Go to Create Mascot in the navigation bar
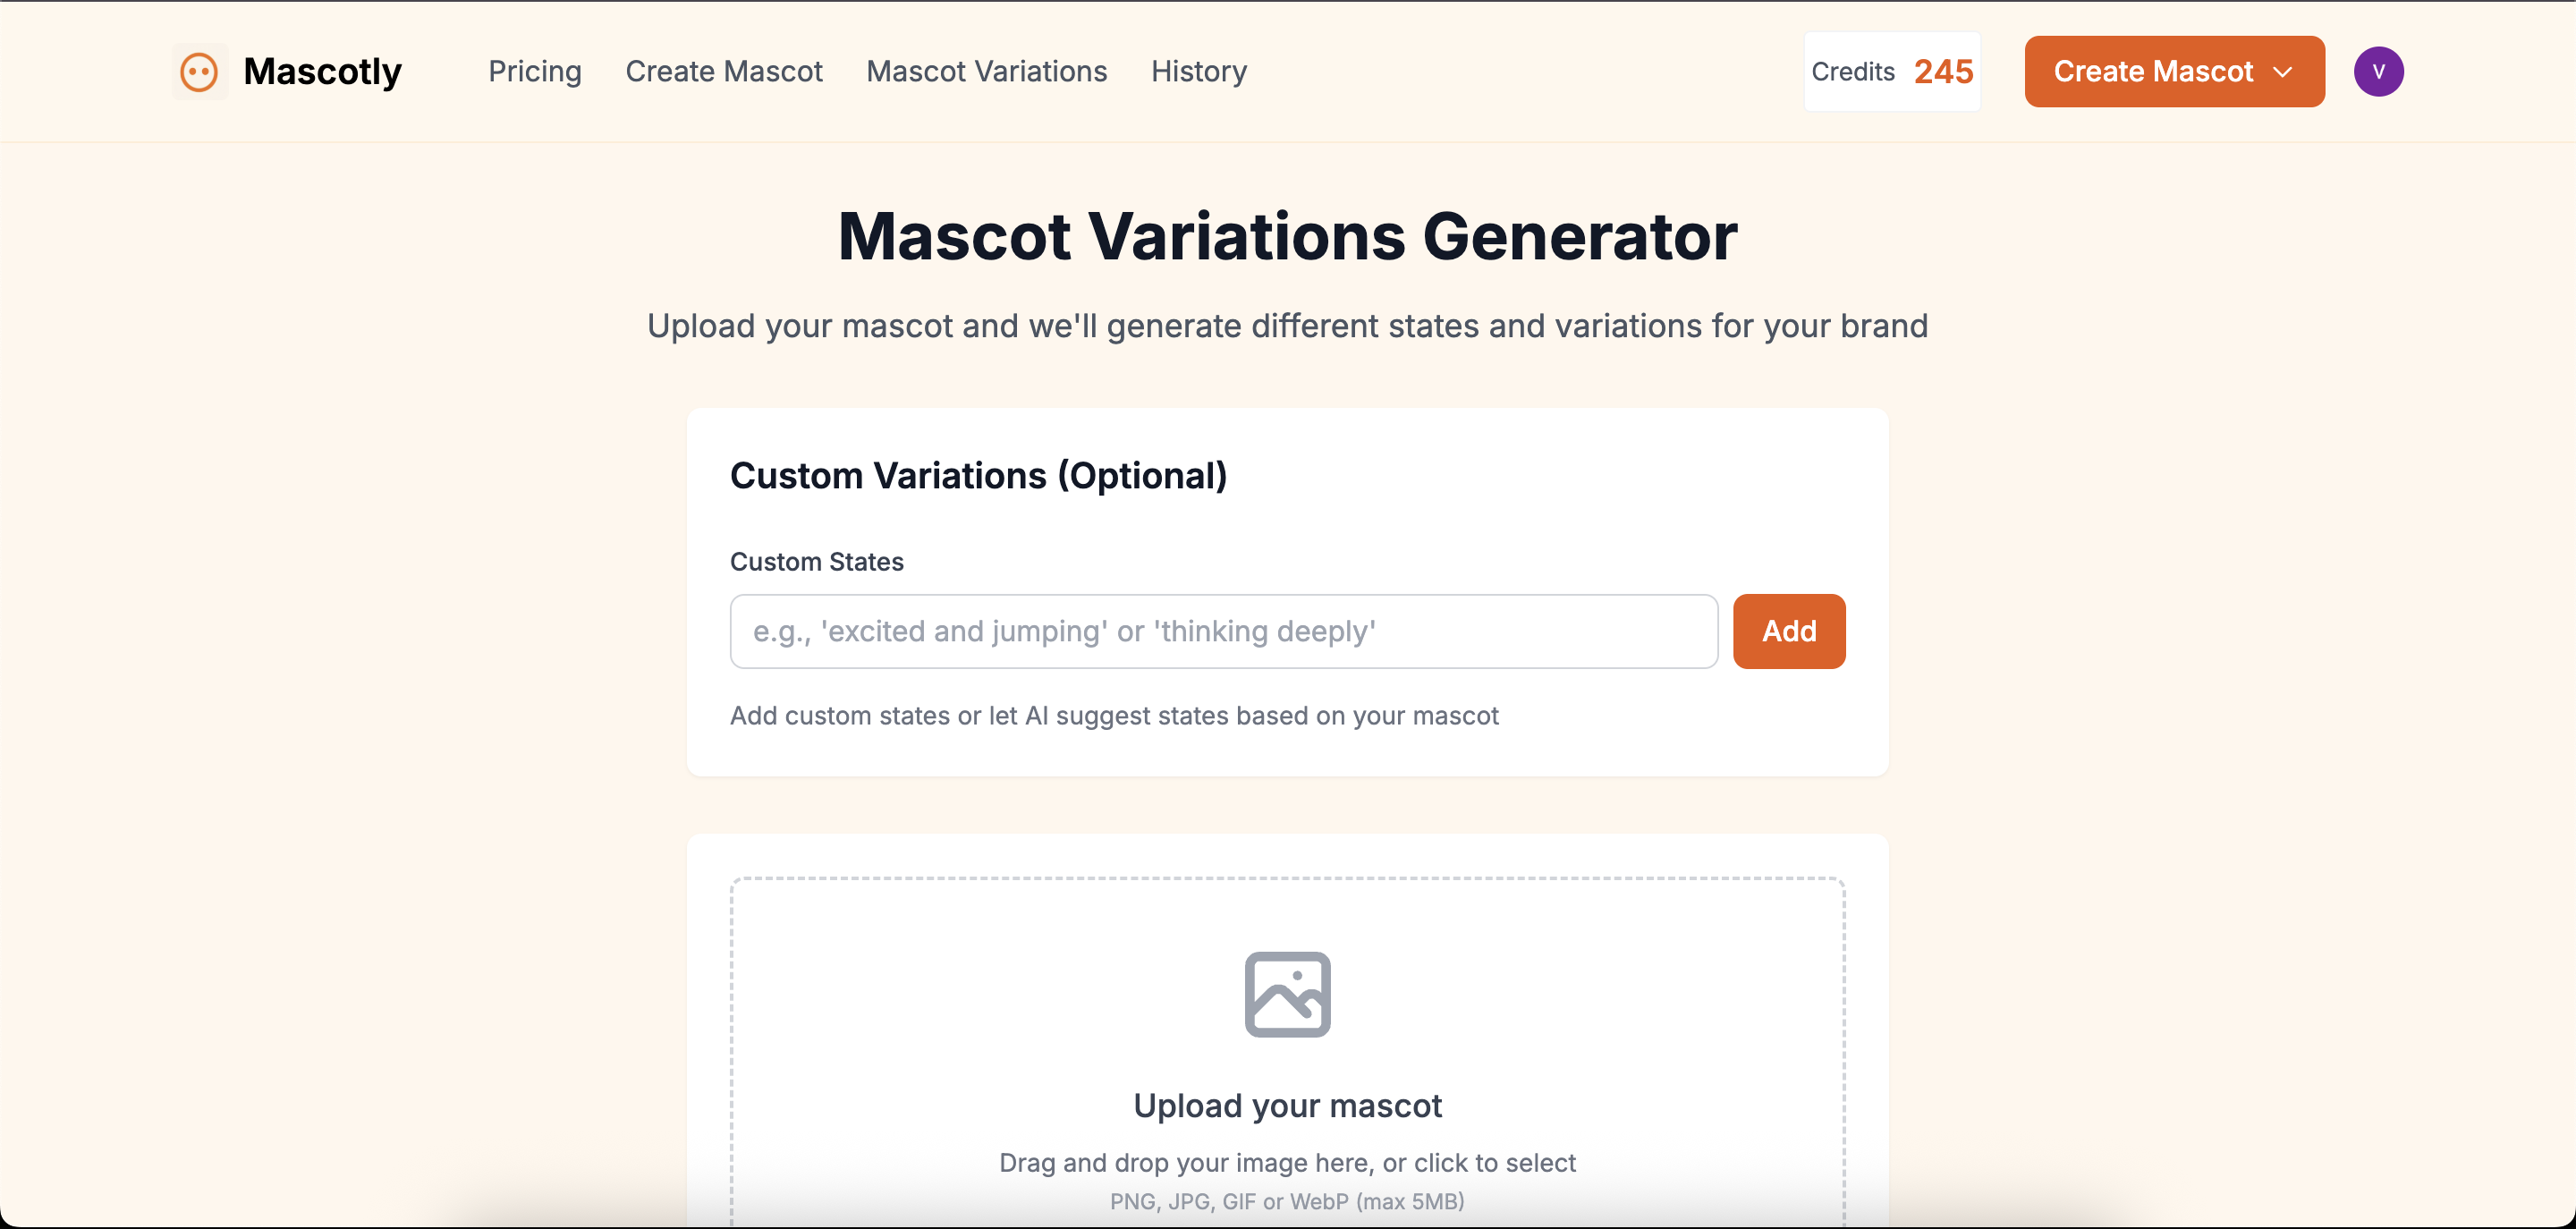The image size is (2576, 1229). click(x=723, y=72)
